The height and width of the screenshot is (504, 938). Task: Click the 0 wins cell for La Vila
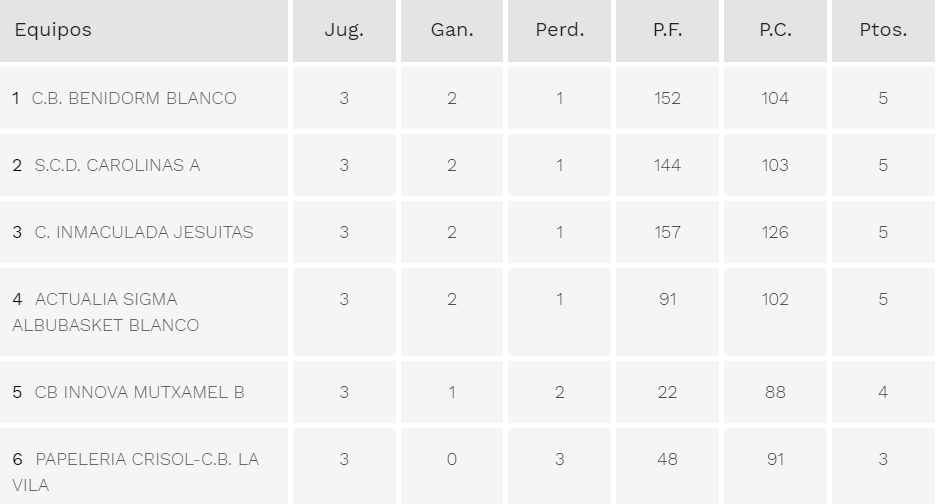(452, 459)
